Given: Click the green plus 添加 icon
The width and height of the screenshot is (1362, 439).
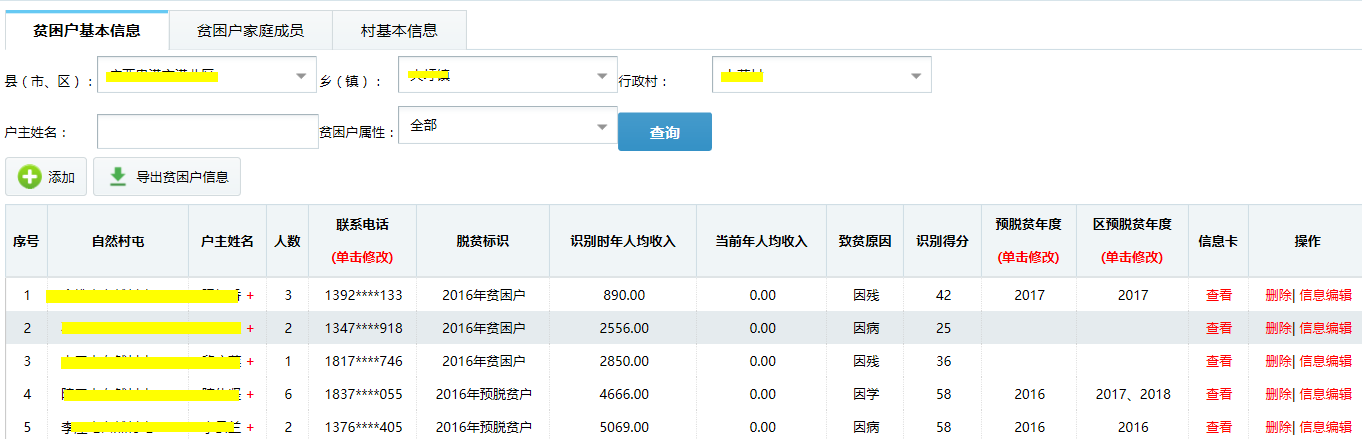Looking at the screenshot, I should tap(30, 177).
